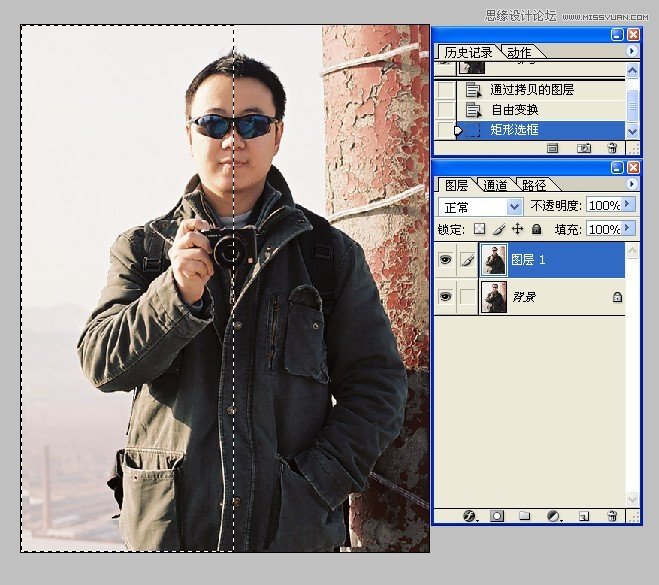Switch to the 动作 (Actions) tab

point(519,52)
